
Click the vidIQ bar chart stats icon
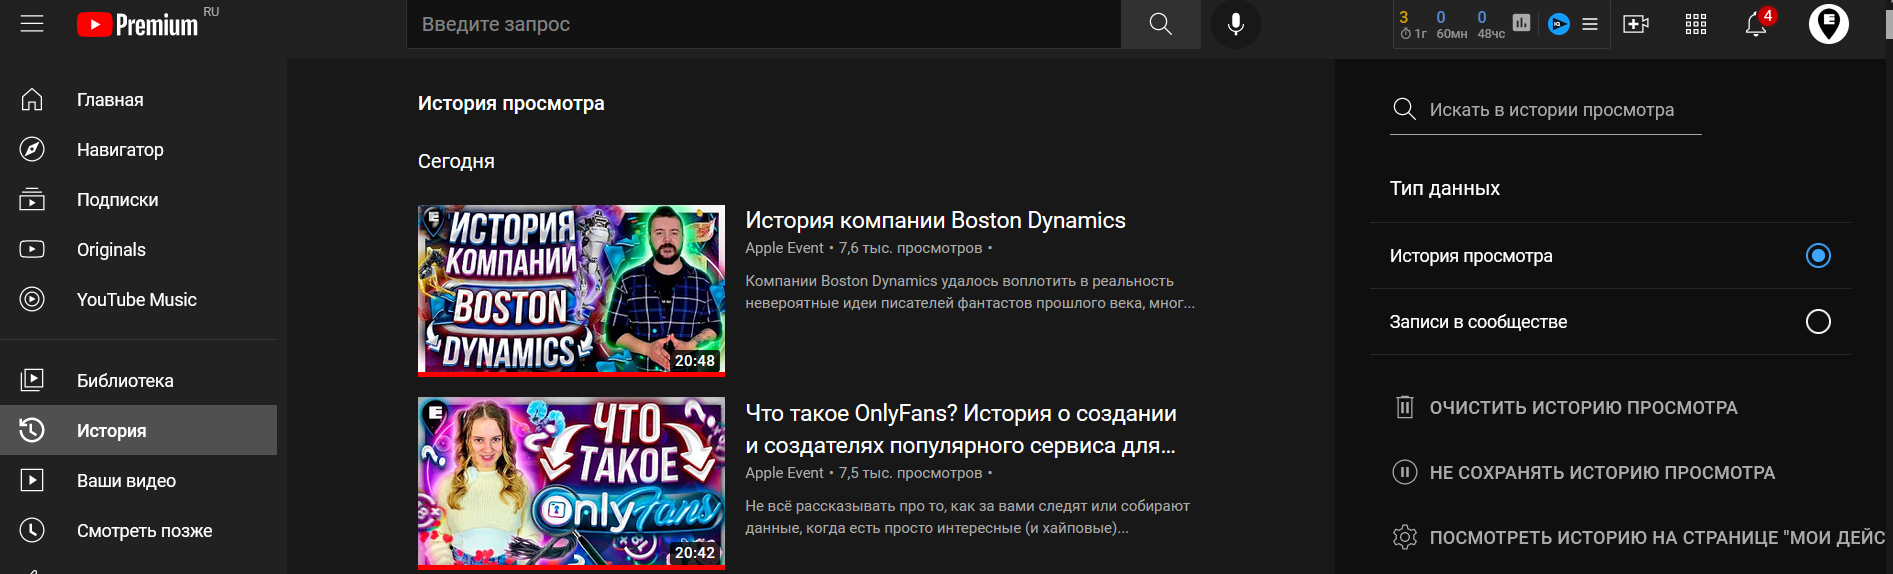(x=1521, y=23)
